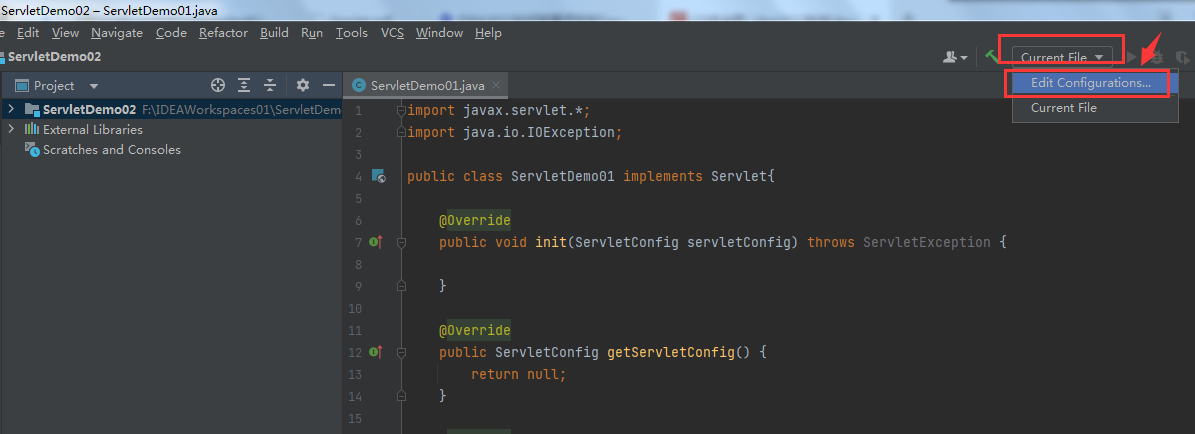The image size is (1195, 434).
Task: Click the Run with Coverage icon
Action: point(1182,57)
